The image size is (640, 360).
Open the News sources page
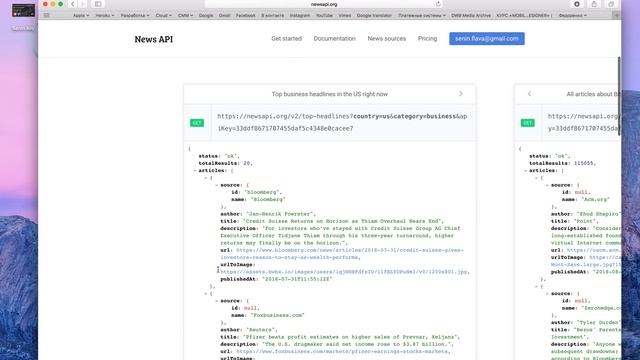pos(387,39)
